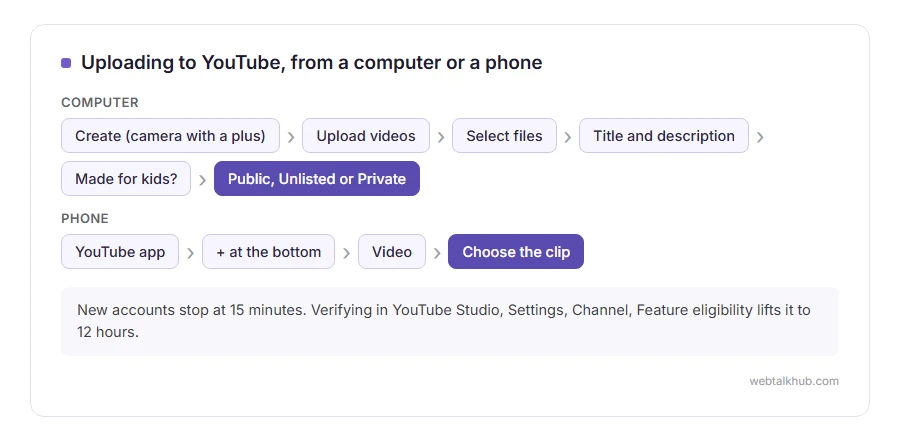The width and height of the screenshot is (900, 438).
Task: Click the chevron after Upload videos
Action: (441, 137)
